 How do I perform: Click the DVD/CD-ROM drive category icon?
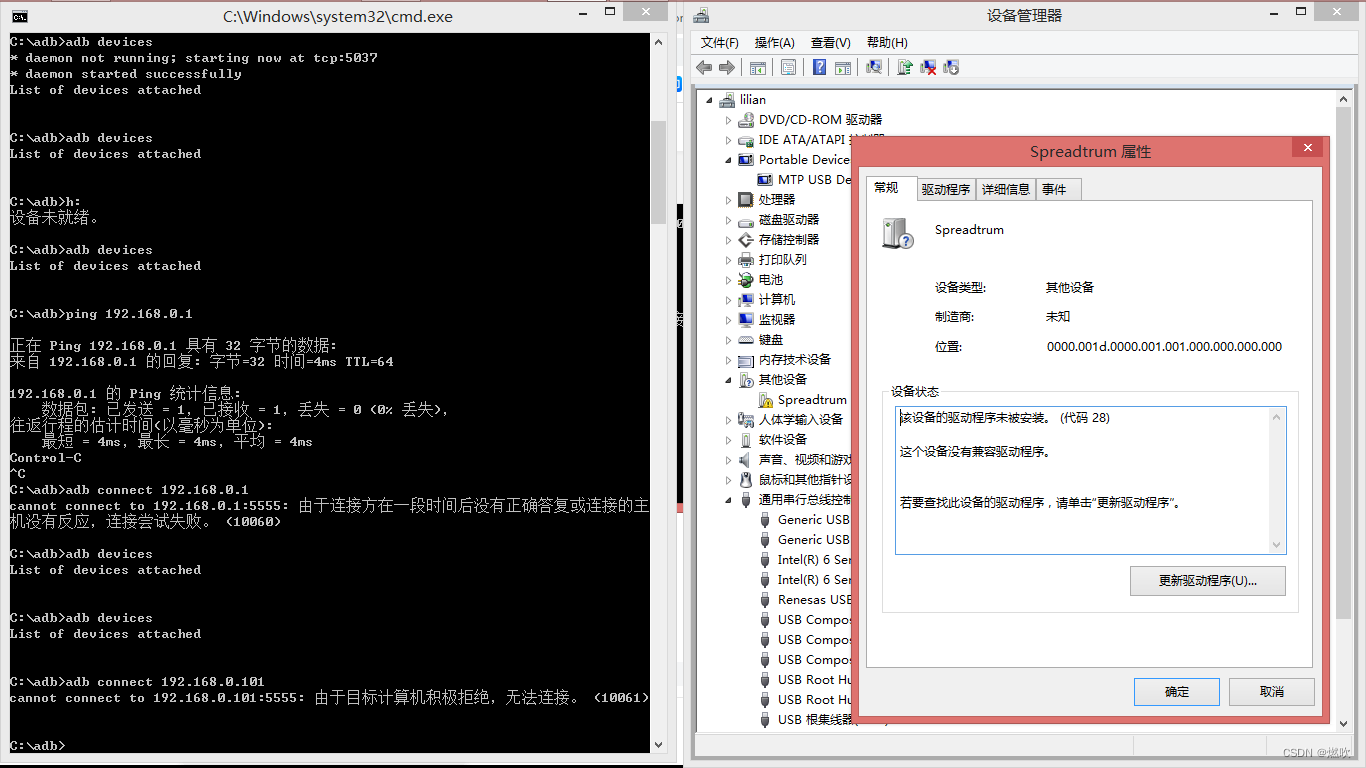(746, 120)
